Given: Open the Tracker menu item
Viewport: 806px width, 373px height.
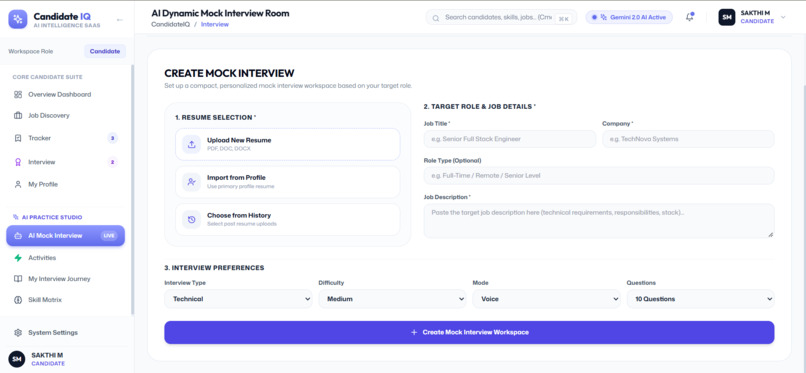Looking at the screenshot, I should [x=66, y=138].
